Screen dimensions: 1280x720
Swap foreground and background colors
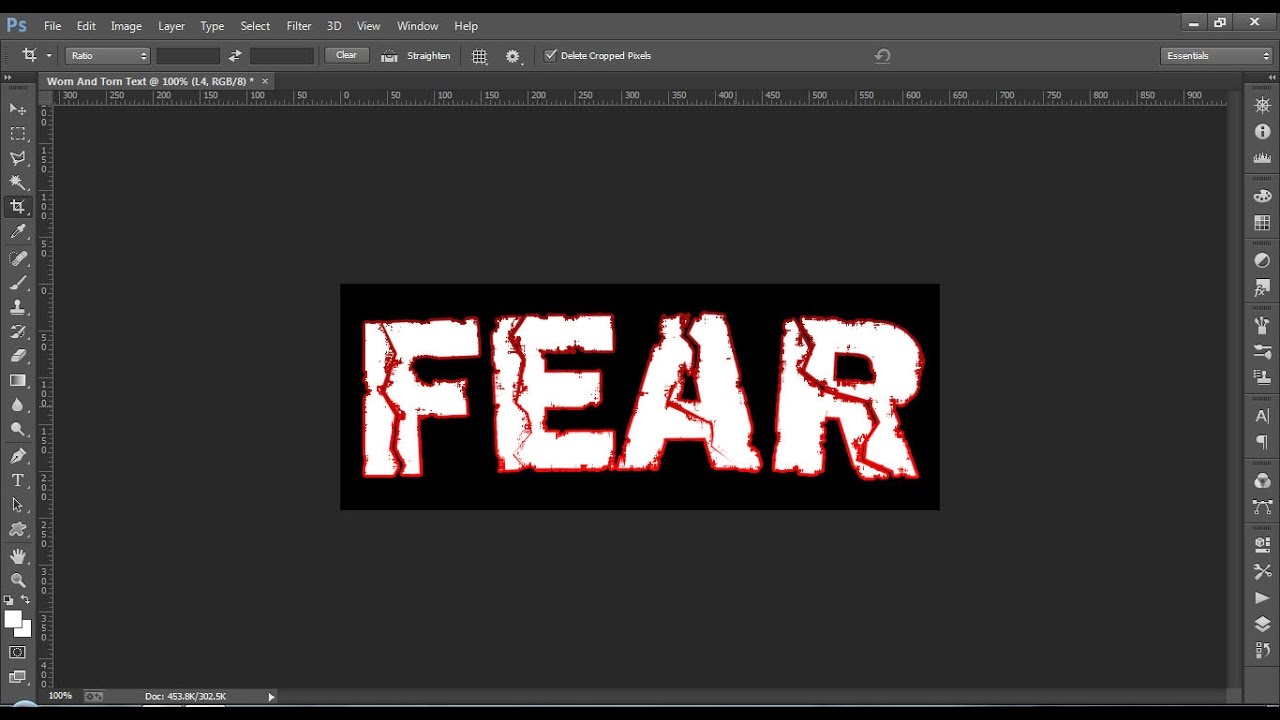[x=26, y=600]
